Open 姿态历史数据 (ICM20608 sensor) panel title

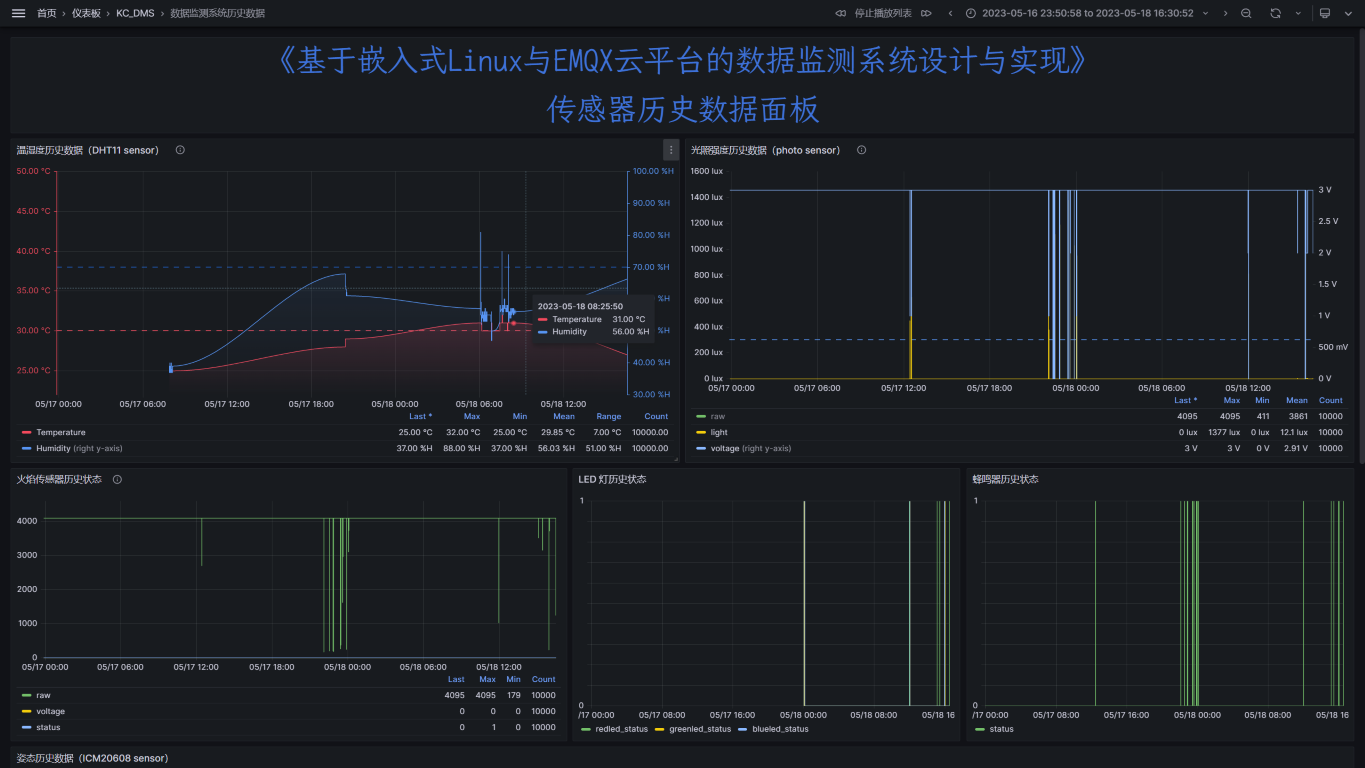point(92,758)
